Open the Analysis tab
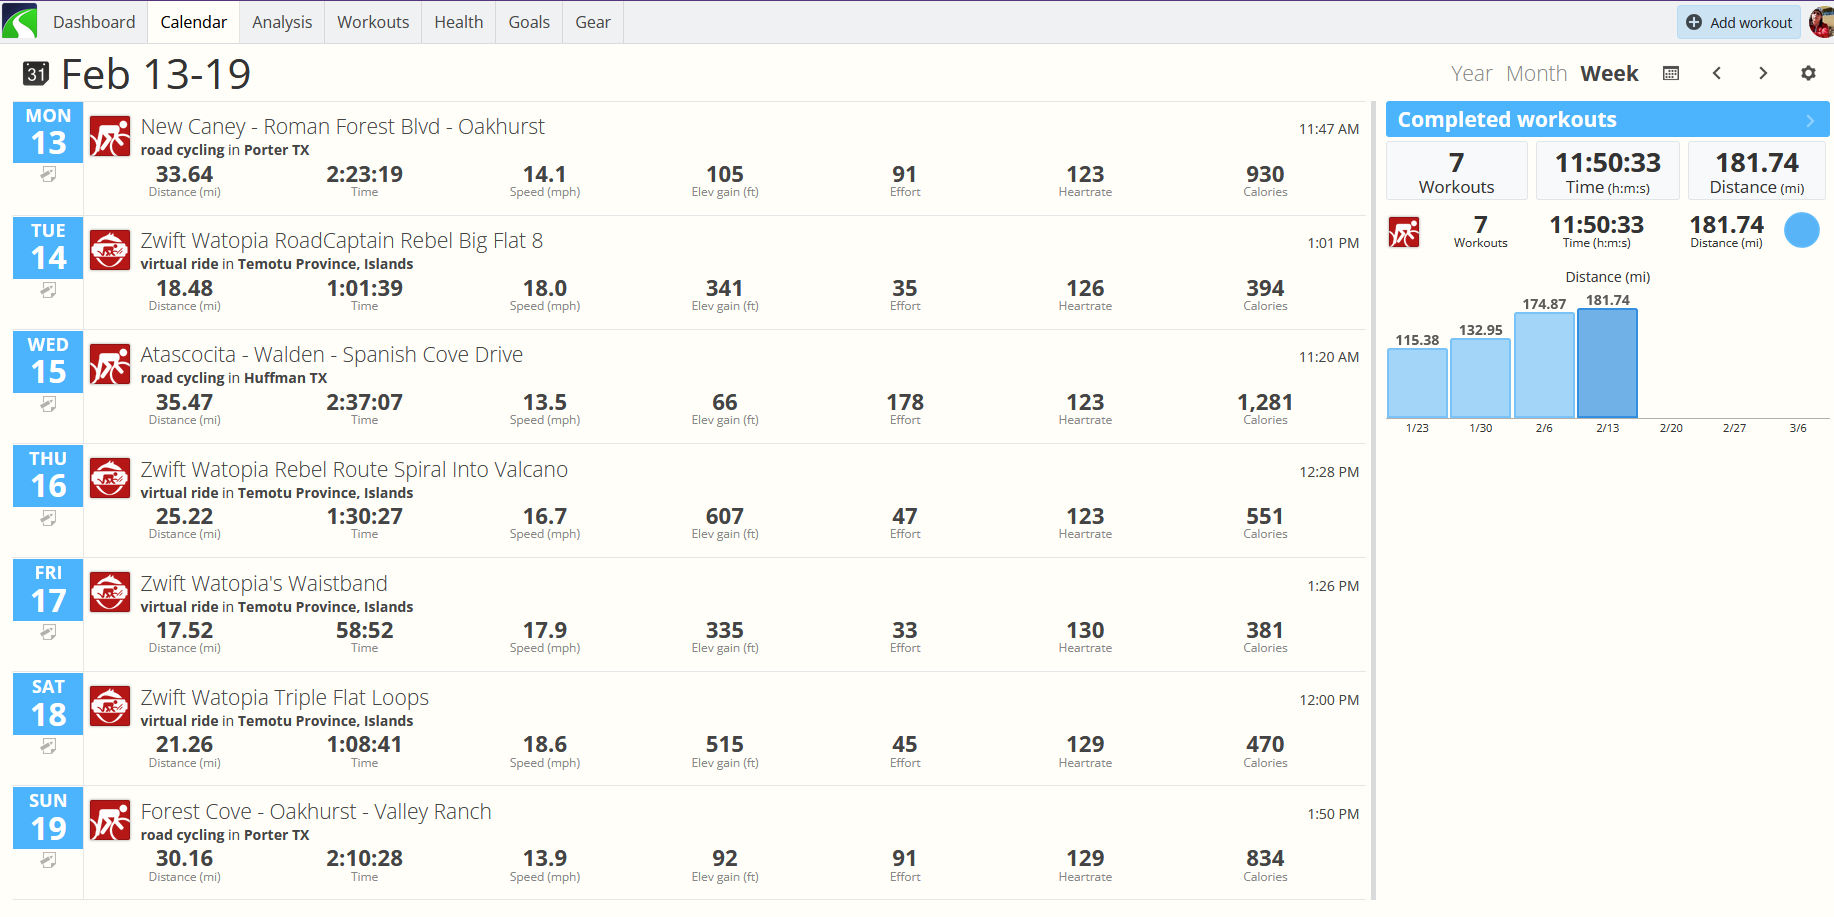Screen dimensions: 1834x917 pos(282,22)
